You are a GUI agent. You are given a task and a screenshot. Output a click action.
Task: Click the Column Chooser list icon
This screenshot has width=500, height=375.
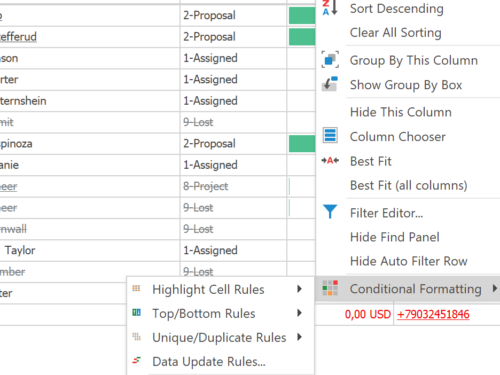[x=330, y=136]
